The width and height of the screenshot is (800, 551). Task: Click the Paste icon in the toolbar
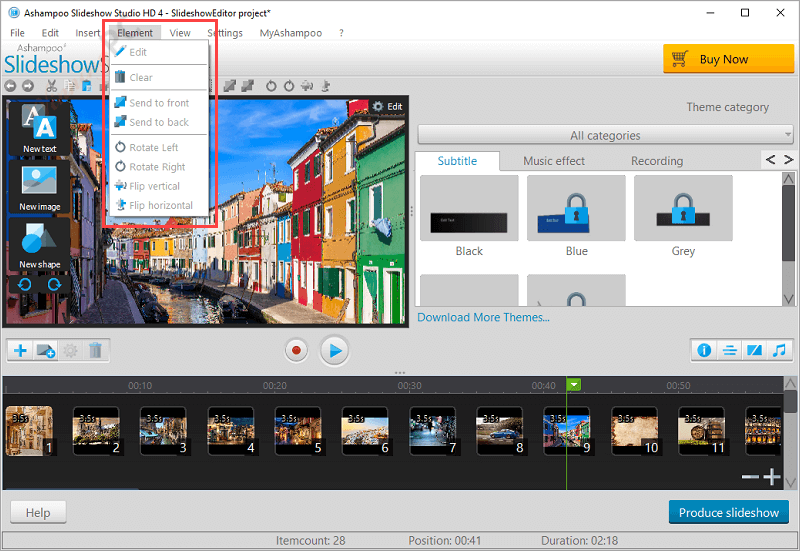(x=87, y=86)
